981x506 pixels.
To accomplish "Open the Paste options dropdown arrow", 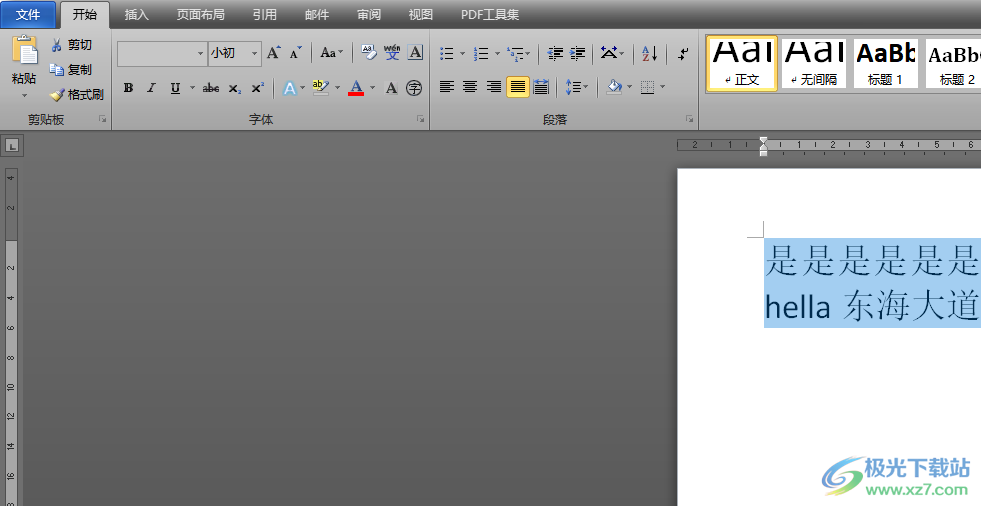I will click(25, 96).
